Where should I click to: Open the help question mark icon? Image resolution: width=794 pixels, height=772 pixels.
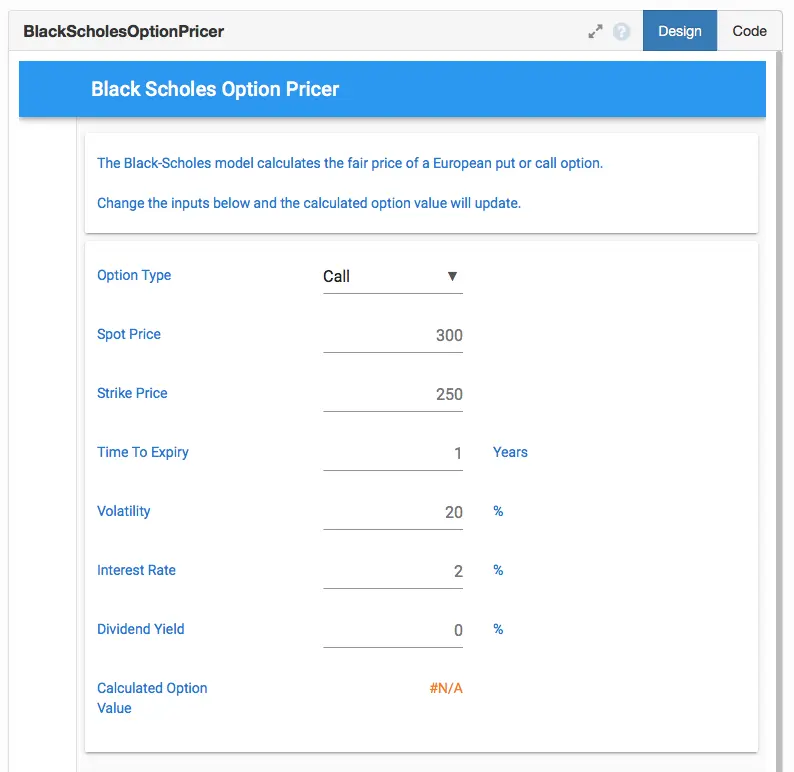coord(621,31)
